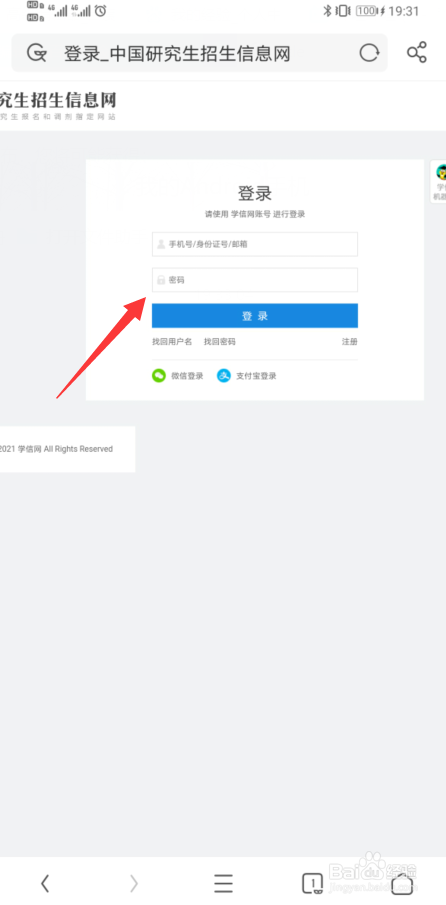The height and width of the screenshot is (905, 446).
Task: Open the 学信 robot assistant widget
Action: pos(440,182)
